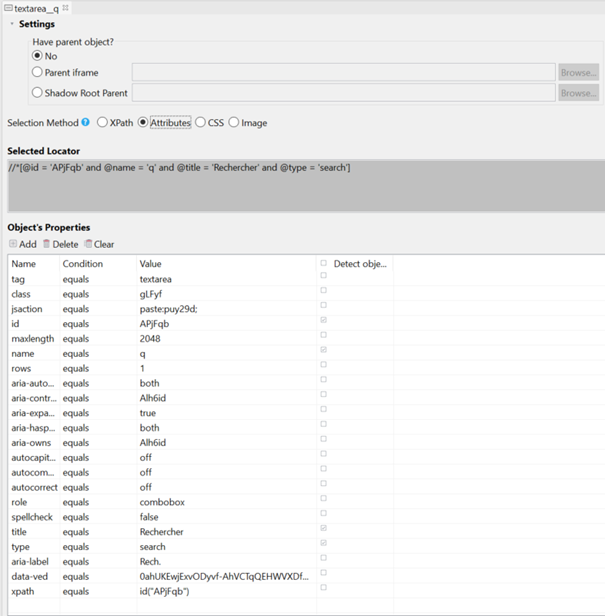Toggle the Detect object header checkbox
This screenshot has width=605, height=616.
pos(323,263)
